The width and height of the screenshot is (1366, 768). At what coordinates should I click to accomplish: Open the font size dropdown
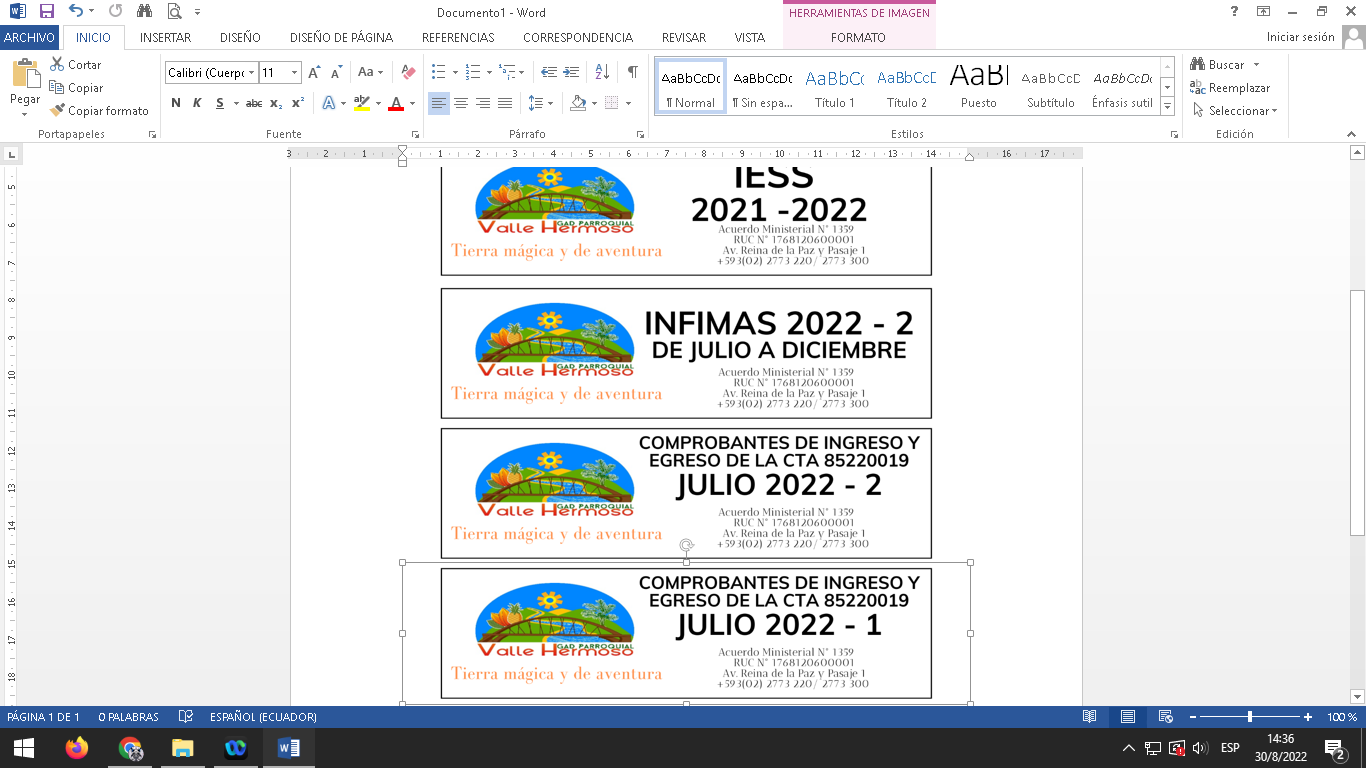tap(294, 72)
